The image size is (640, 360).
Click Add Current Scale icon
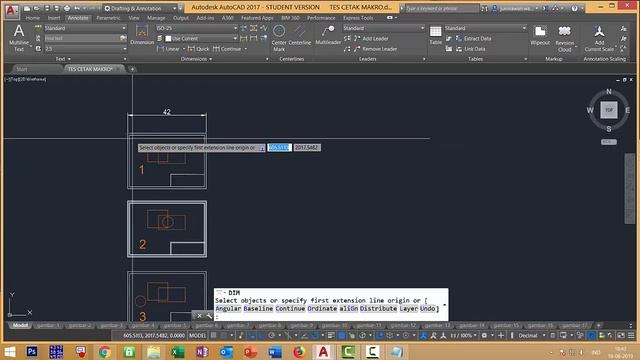click(599, 38)
